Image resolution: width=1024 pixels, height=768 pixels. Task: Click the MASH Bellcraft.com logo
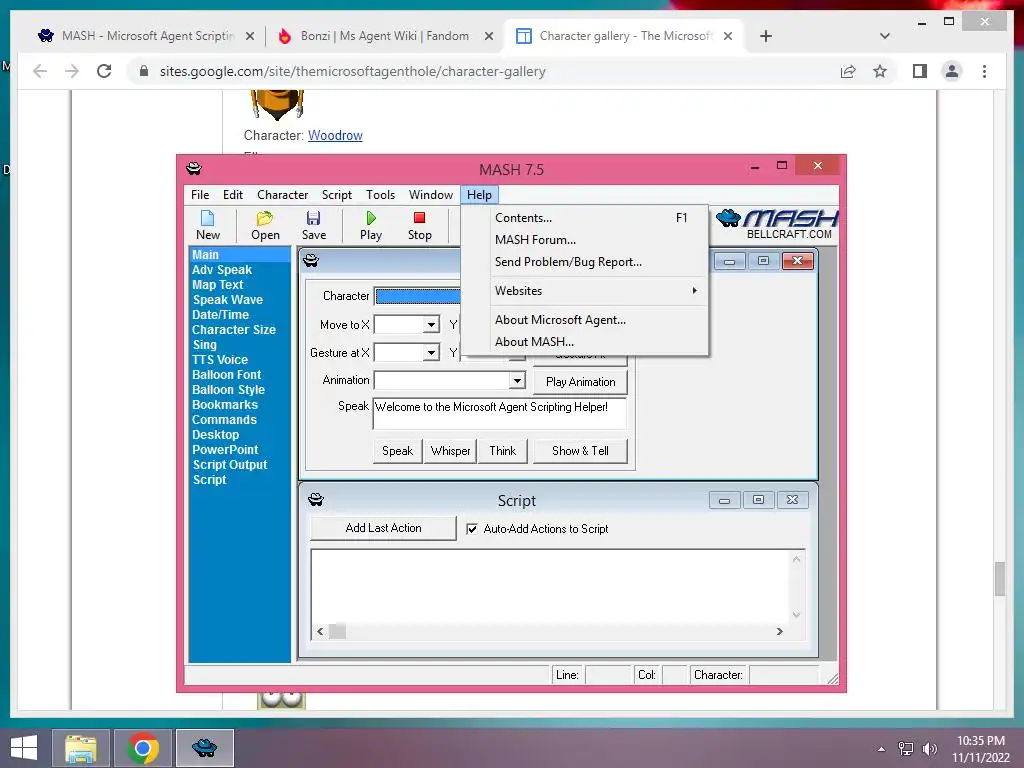[x=776, y=224]
